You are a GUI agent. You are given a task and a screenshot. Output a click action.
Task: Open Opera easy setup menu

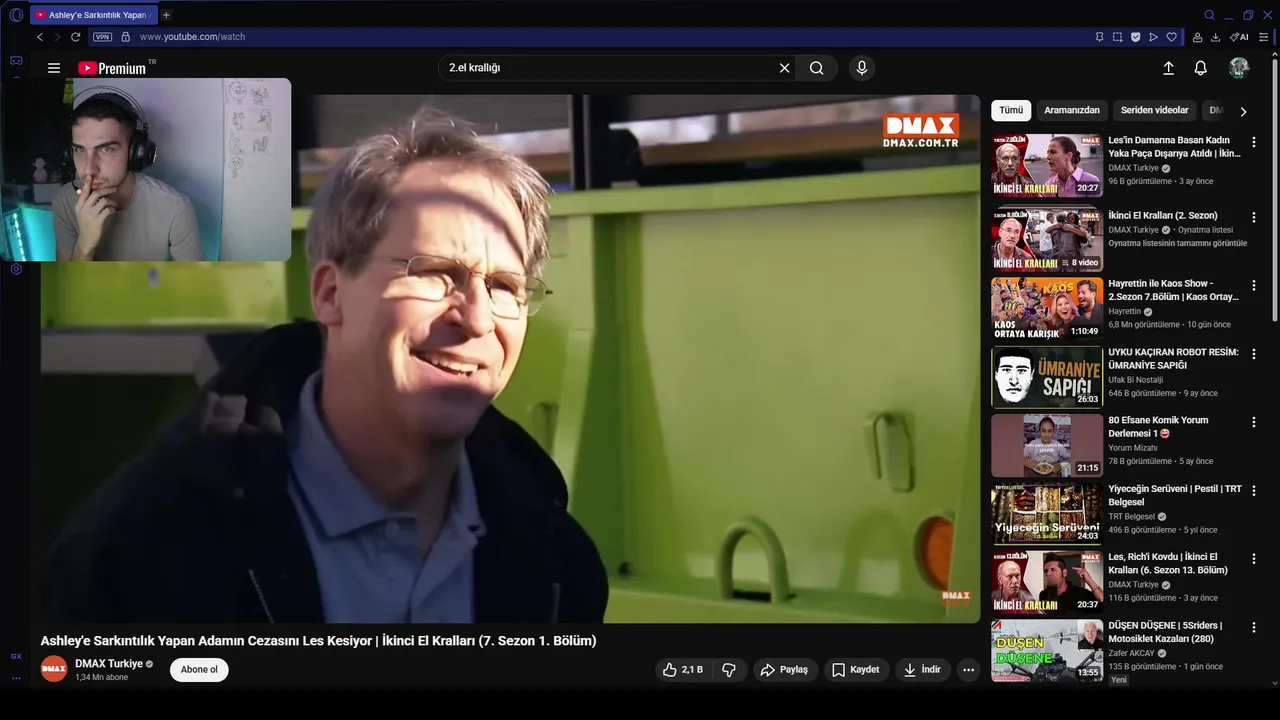(x=1264, y=37)
